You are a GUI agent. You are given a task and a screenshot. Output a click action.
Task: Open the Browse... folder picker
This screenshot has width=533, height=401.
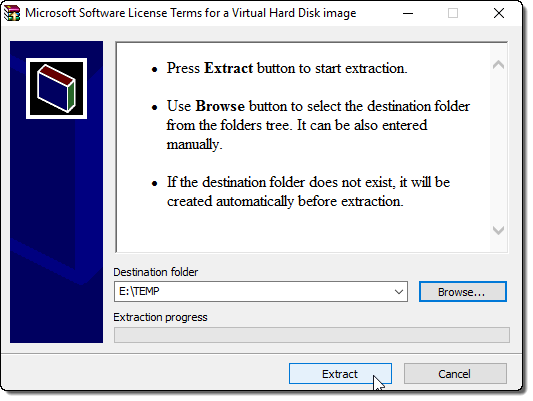point(463,292)
